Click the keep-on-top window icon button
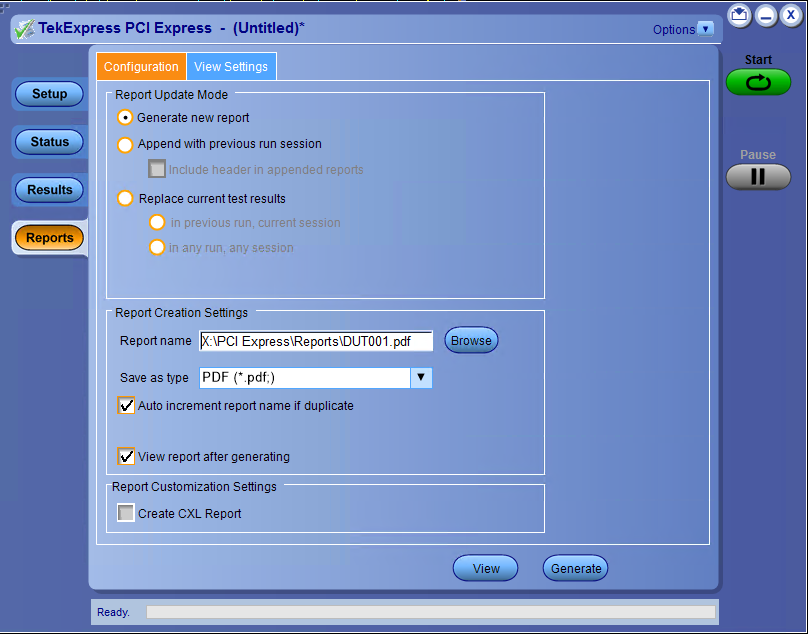The height and width of the screenshot is (634, 808). pyautogui.click(x=739, y=15)
